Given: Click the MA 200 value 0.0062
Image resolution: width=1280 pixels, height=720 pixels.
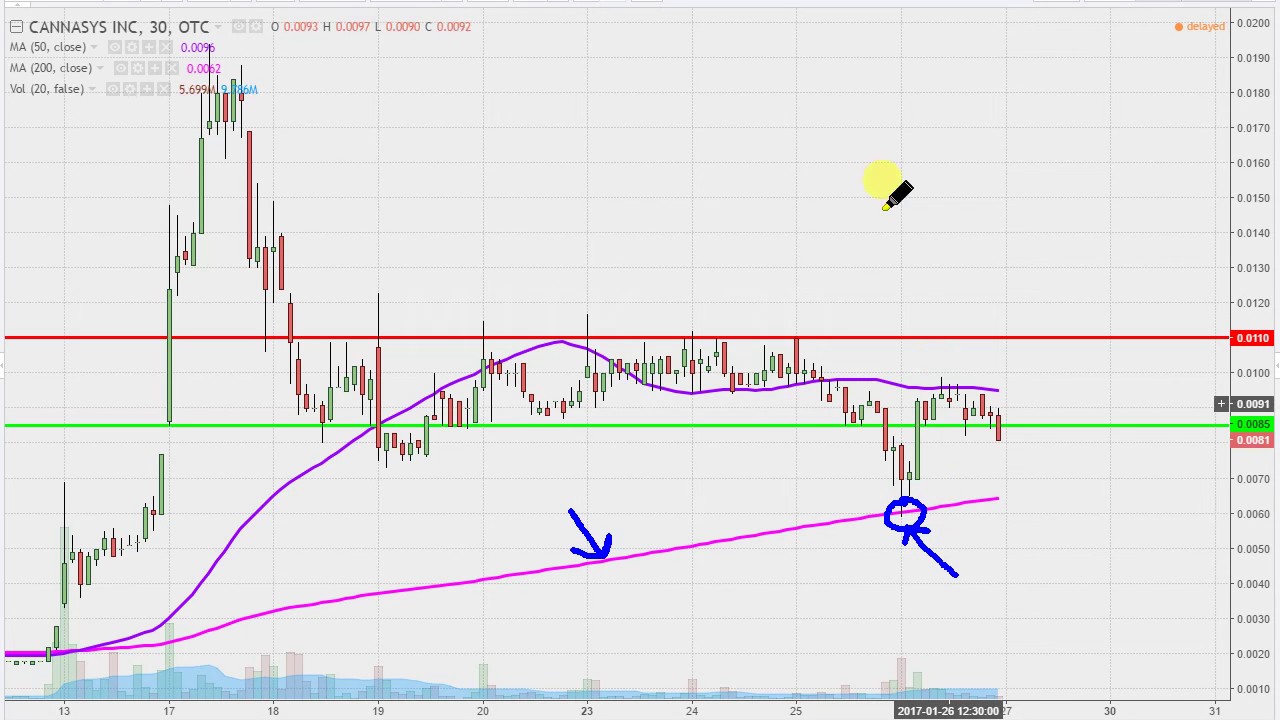Looking at the screenshot, I should (x=204, y=69).
